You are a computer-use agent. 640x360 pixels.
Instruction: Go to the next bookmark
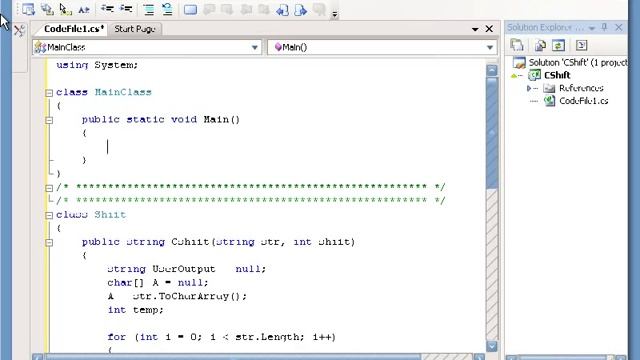227,9
